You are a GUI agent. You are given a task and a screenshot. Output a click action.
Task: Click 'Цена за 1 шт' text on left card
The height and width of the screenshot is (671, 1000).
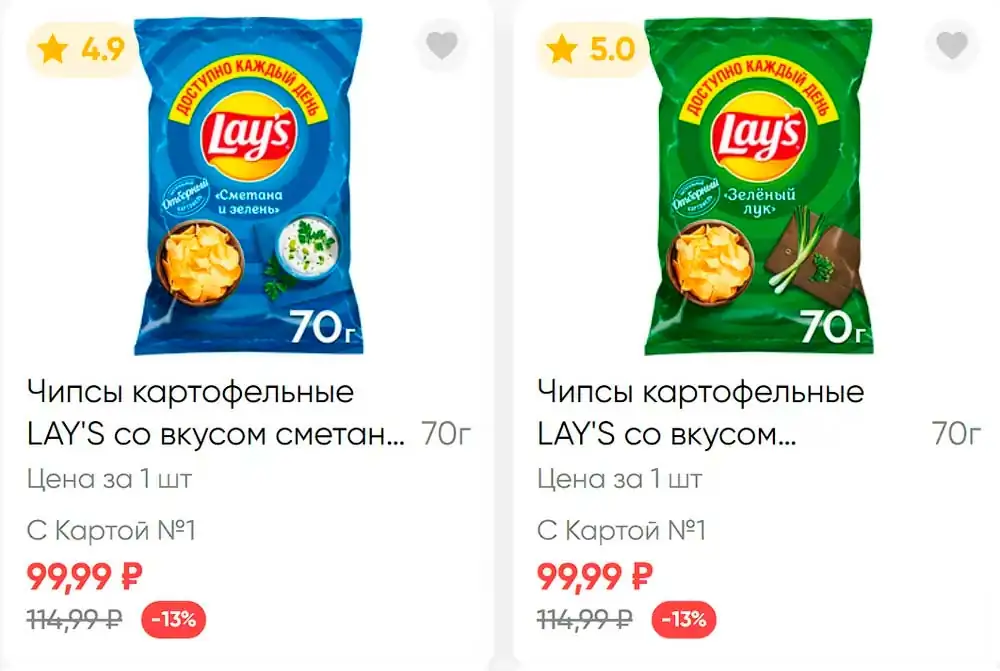point(109,479)
